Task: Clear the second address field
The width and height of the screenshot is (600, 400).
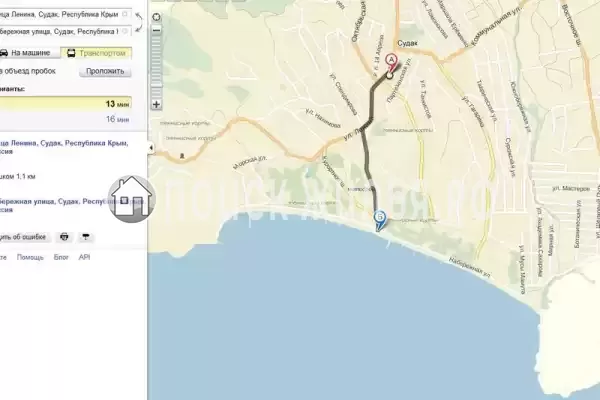Action: click(x=125, y=31)
